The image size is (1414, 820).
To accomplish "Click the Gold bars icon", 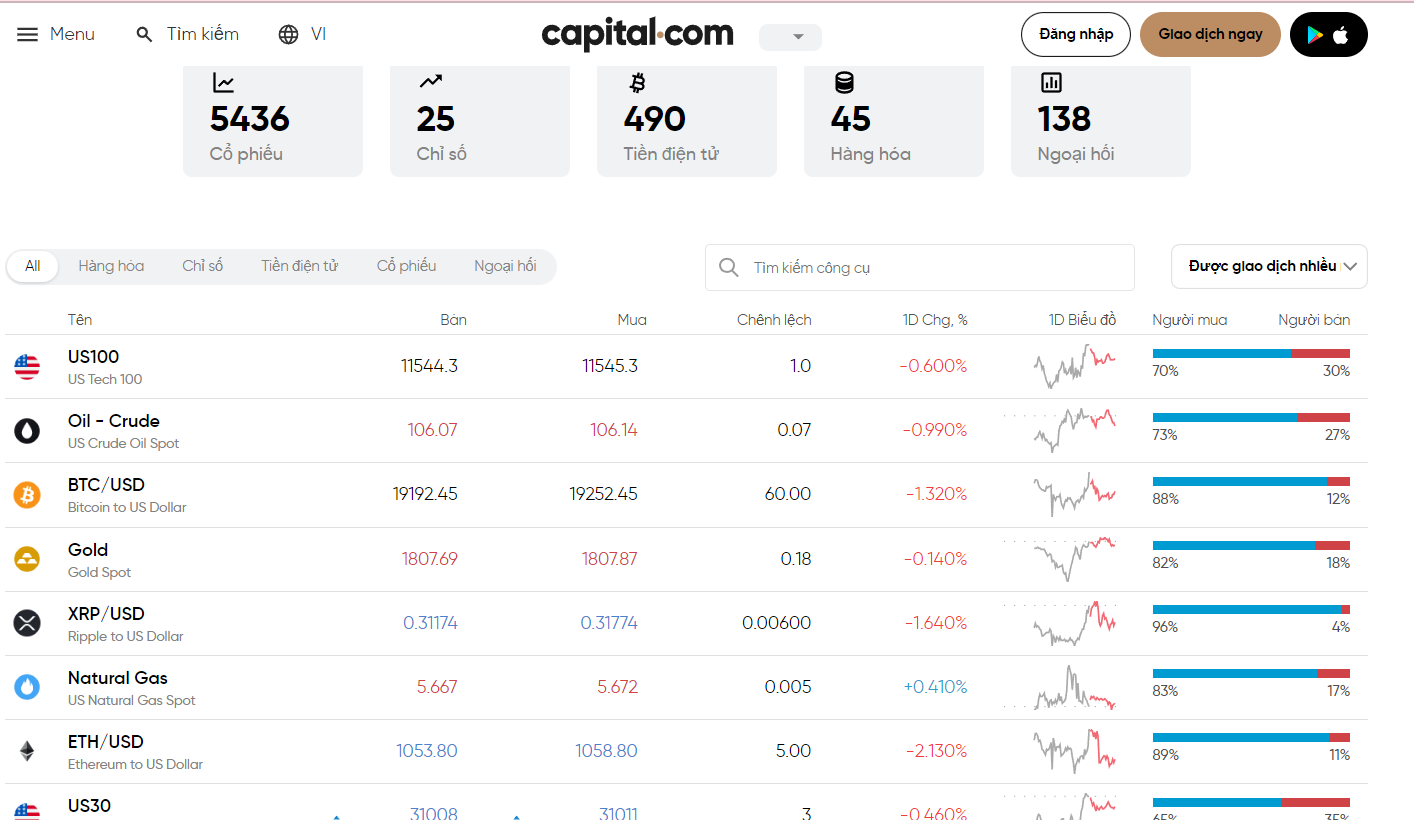I will (27, 559).
